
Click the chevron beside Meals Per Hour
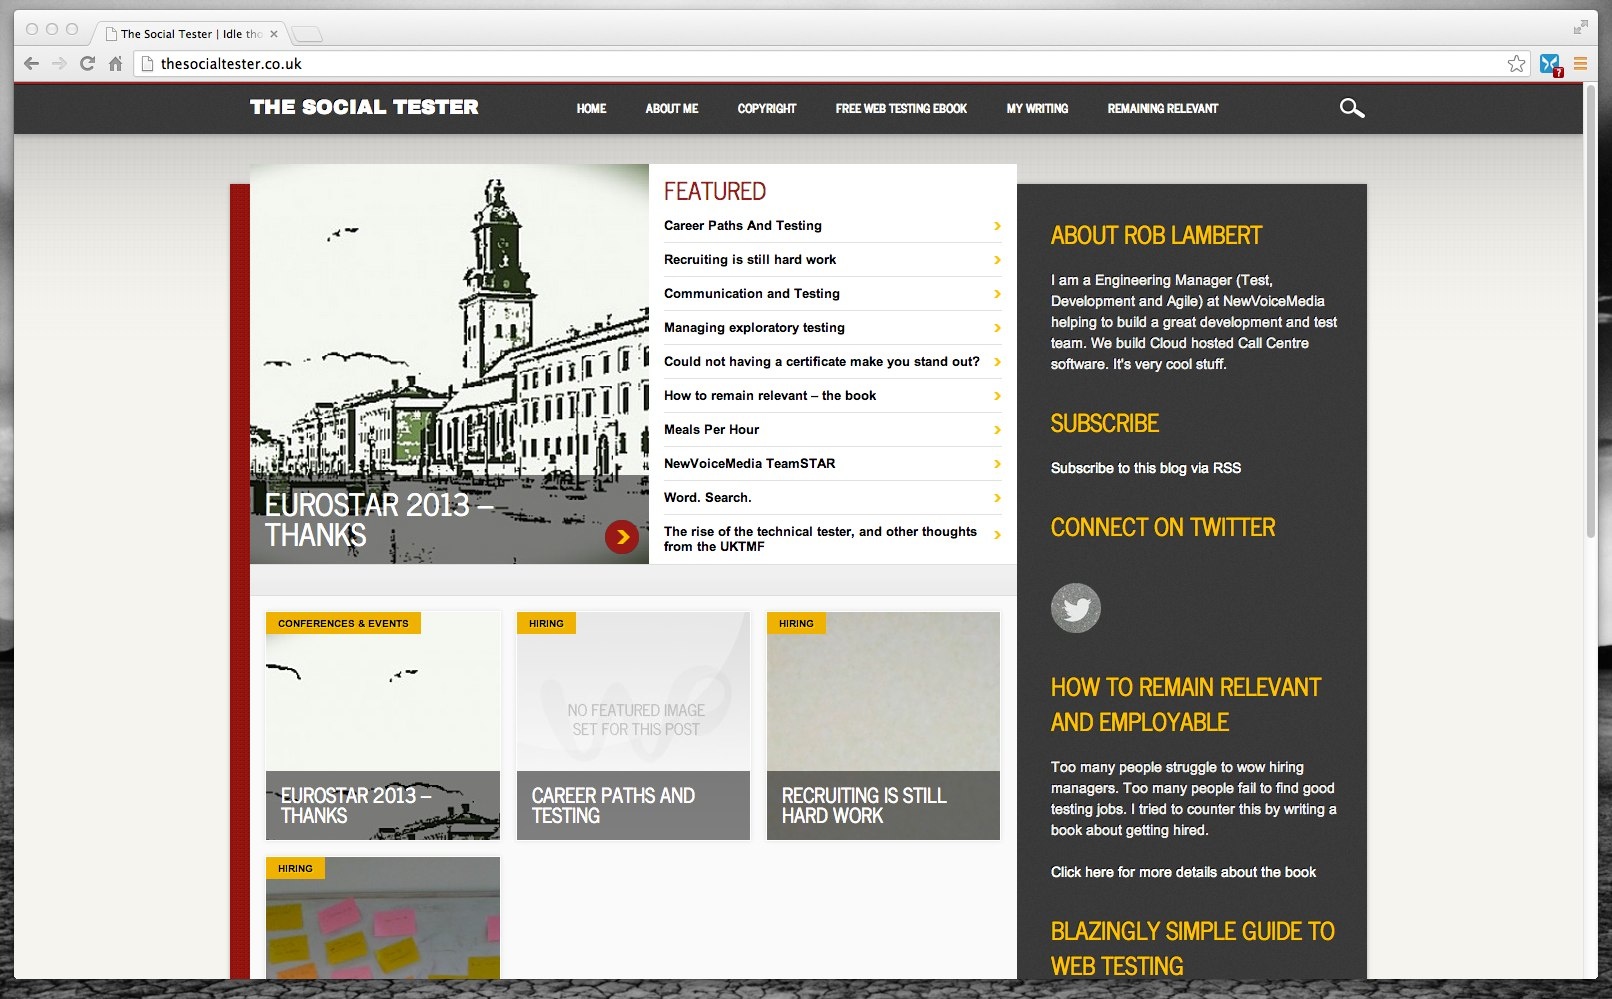[997, 430]
